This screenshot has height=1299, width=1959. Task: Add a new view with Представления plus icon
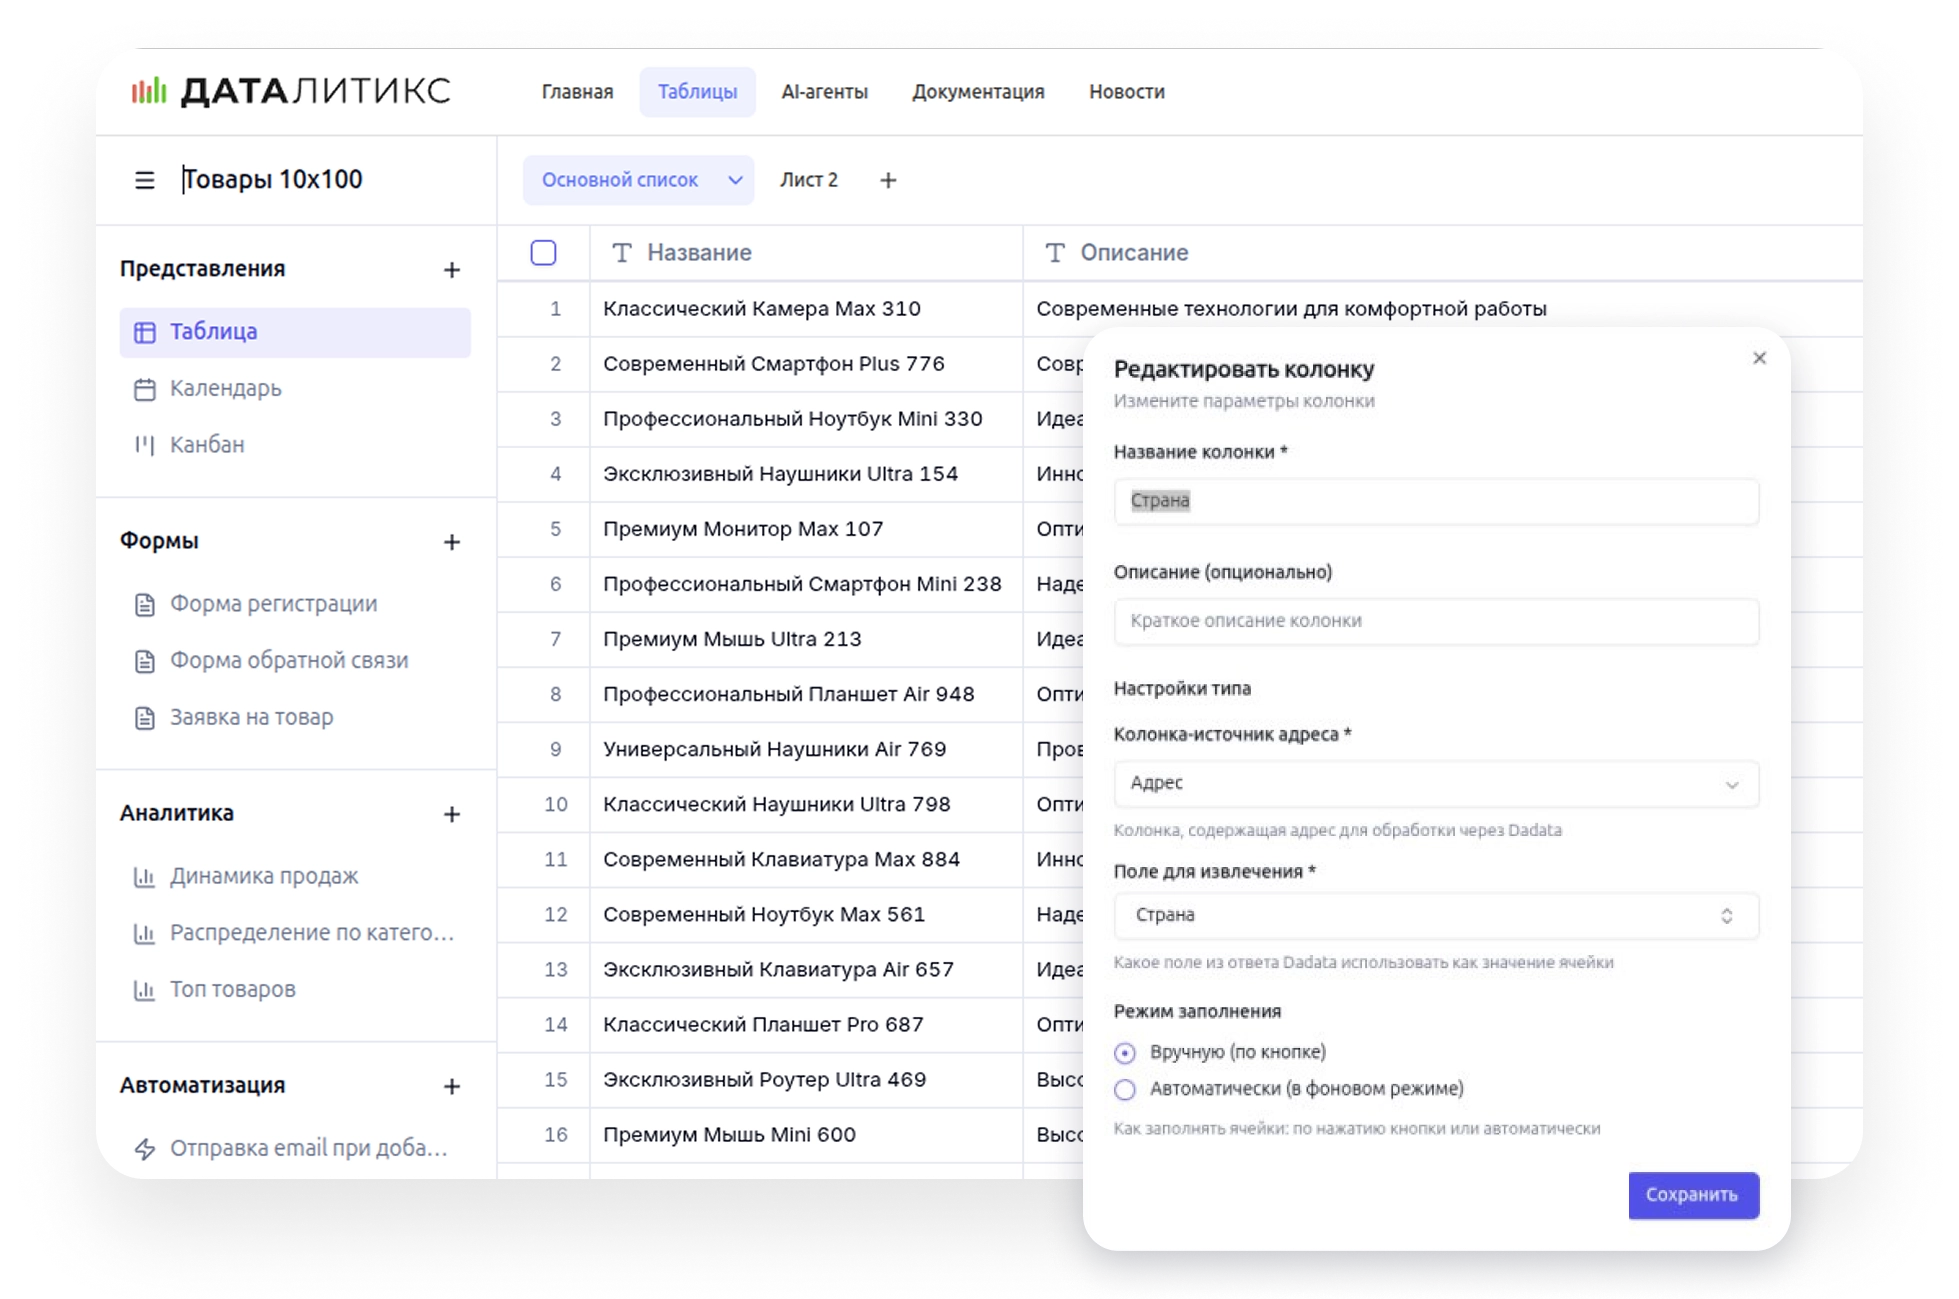pyautogui.click(x=452, y=270)
